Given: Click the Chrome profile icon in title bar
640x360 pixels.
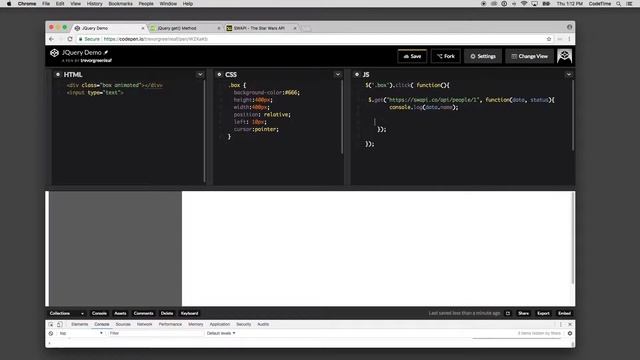Looking at the screenshot, I should click(569, 27).
